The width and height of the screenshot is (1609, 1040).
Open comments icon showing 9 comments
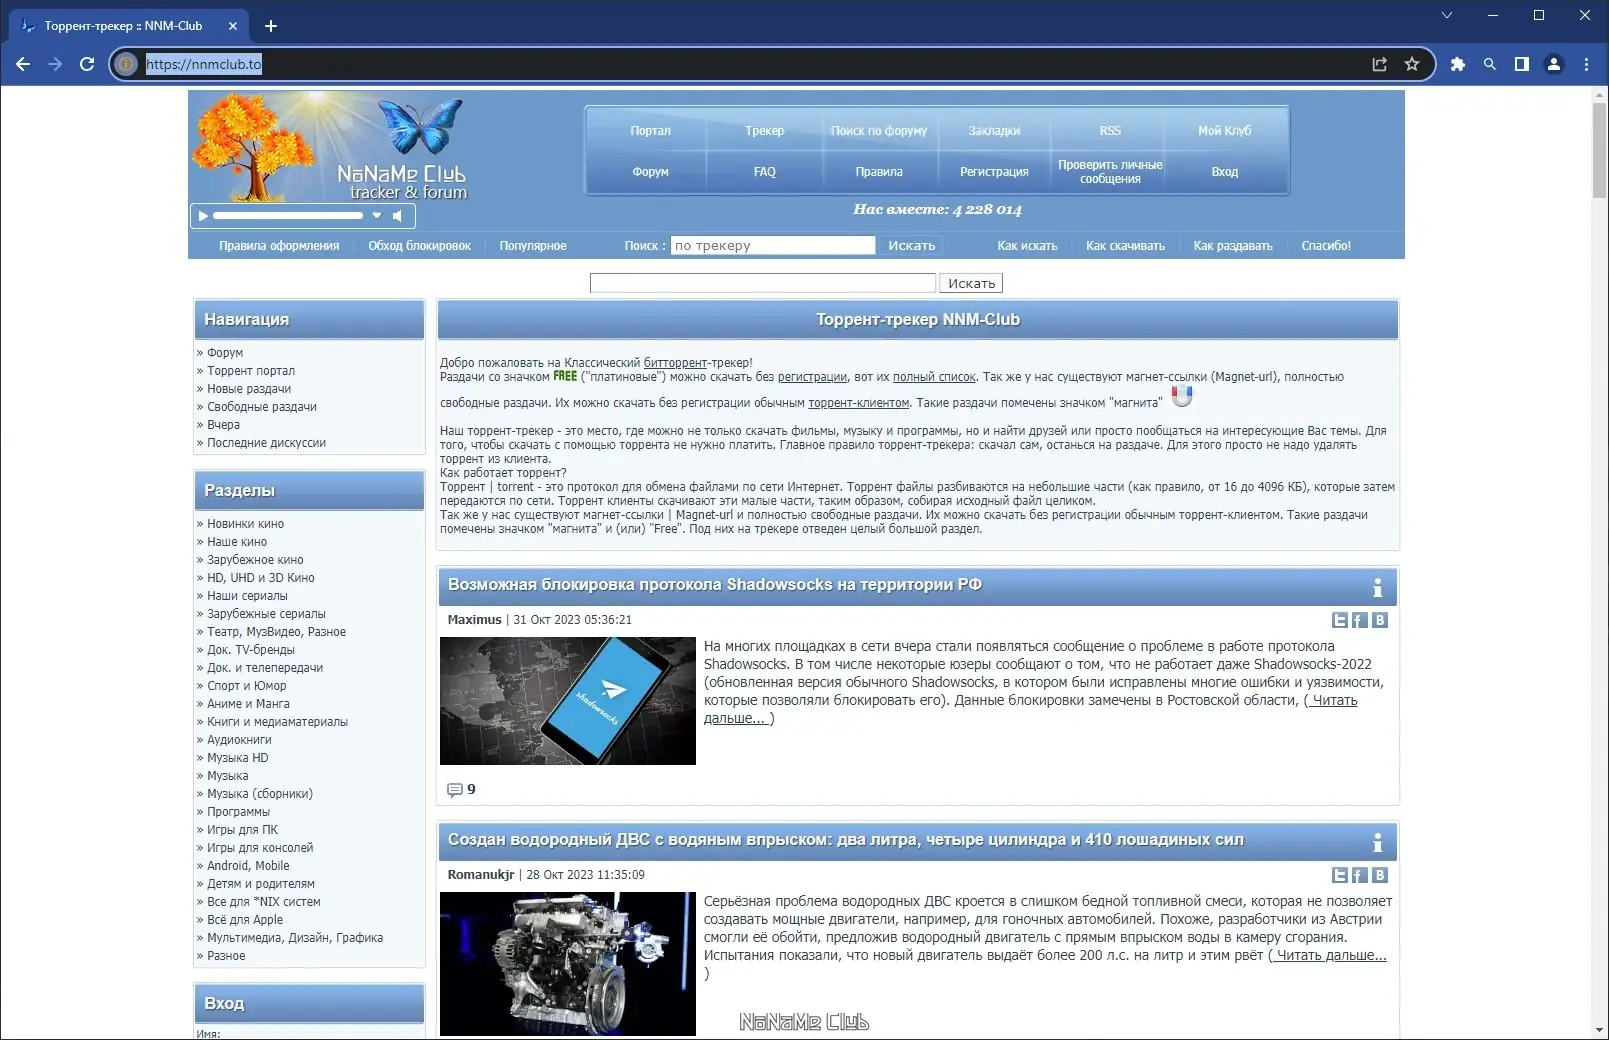coord(455,790)
